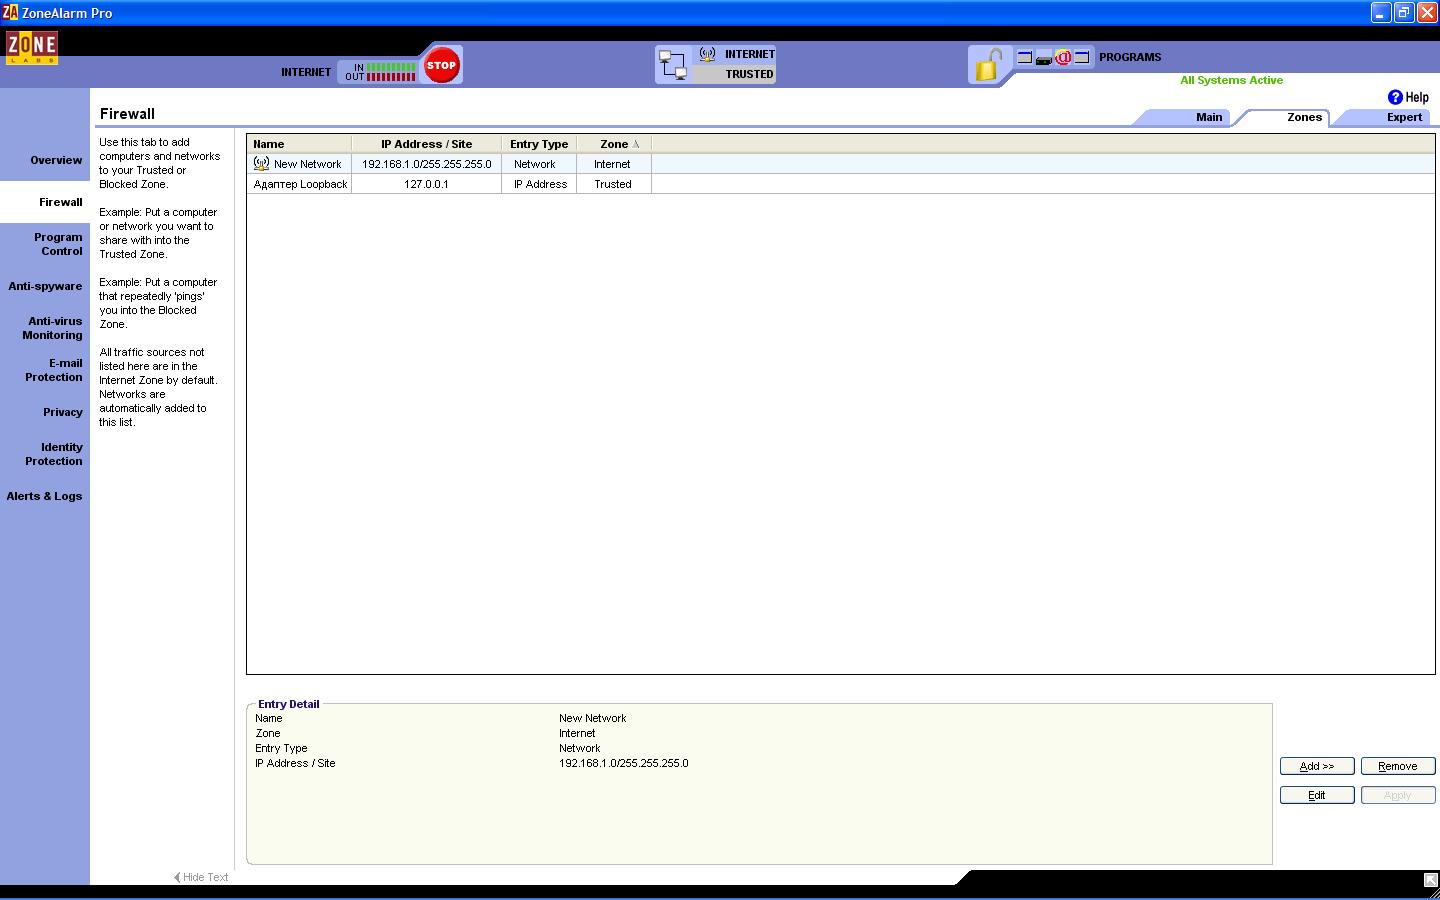Click the 127.0.0.1 IP address cell

coord(427,184)
